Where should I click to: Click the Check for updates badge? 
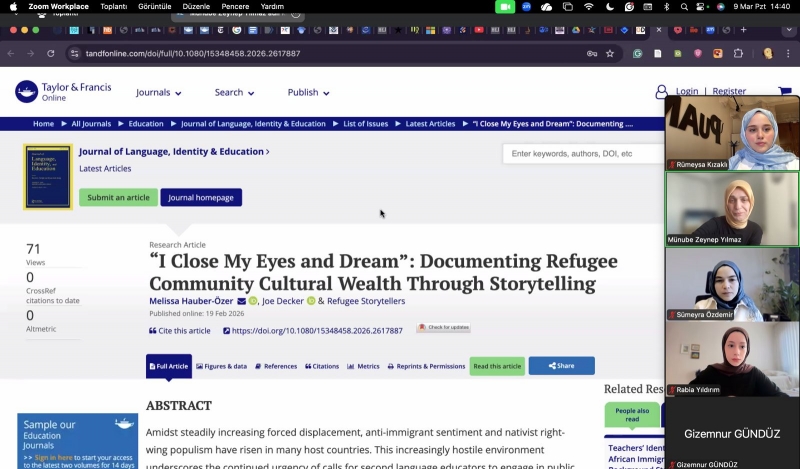pos(443,328)
